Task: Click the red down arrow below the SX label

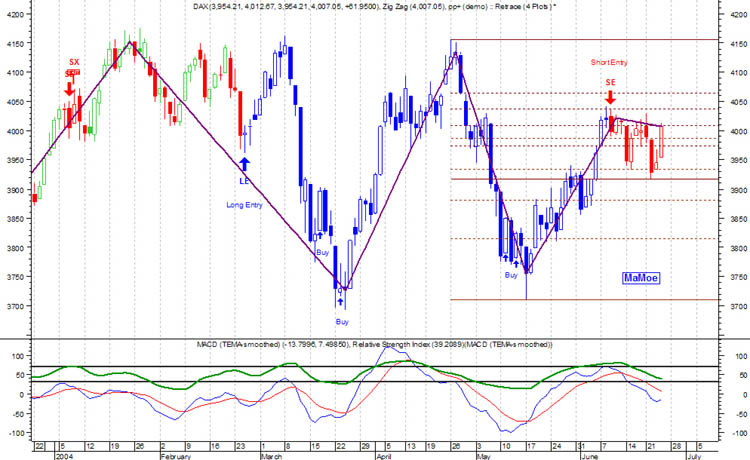Action: click(x=69, y=89)
